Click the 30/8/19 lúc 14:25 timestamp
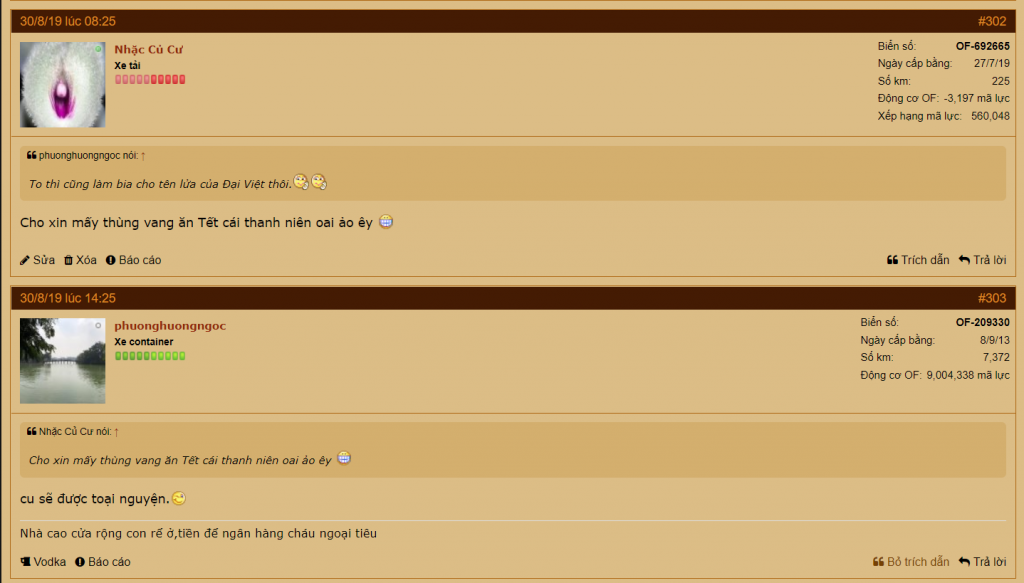The image size is (1024, 583). pyautogui.click(x=68, y=298)
